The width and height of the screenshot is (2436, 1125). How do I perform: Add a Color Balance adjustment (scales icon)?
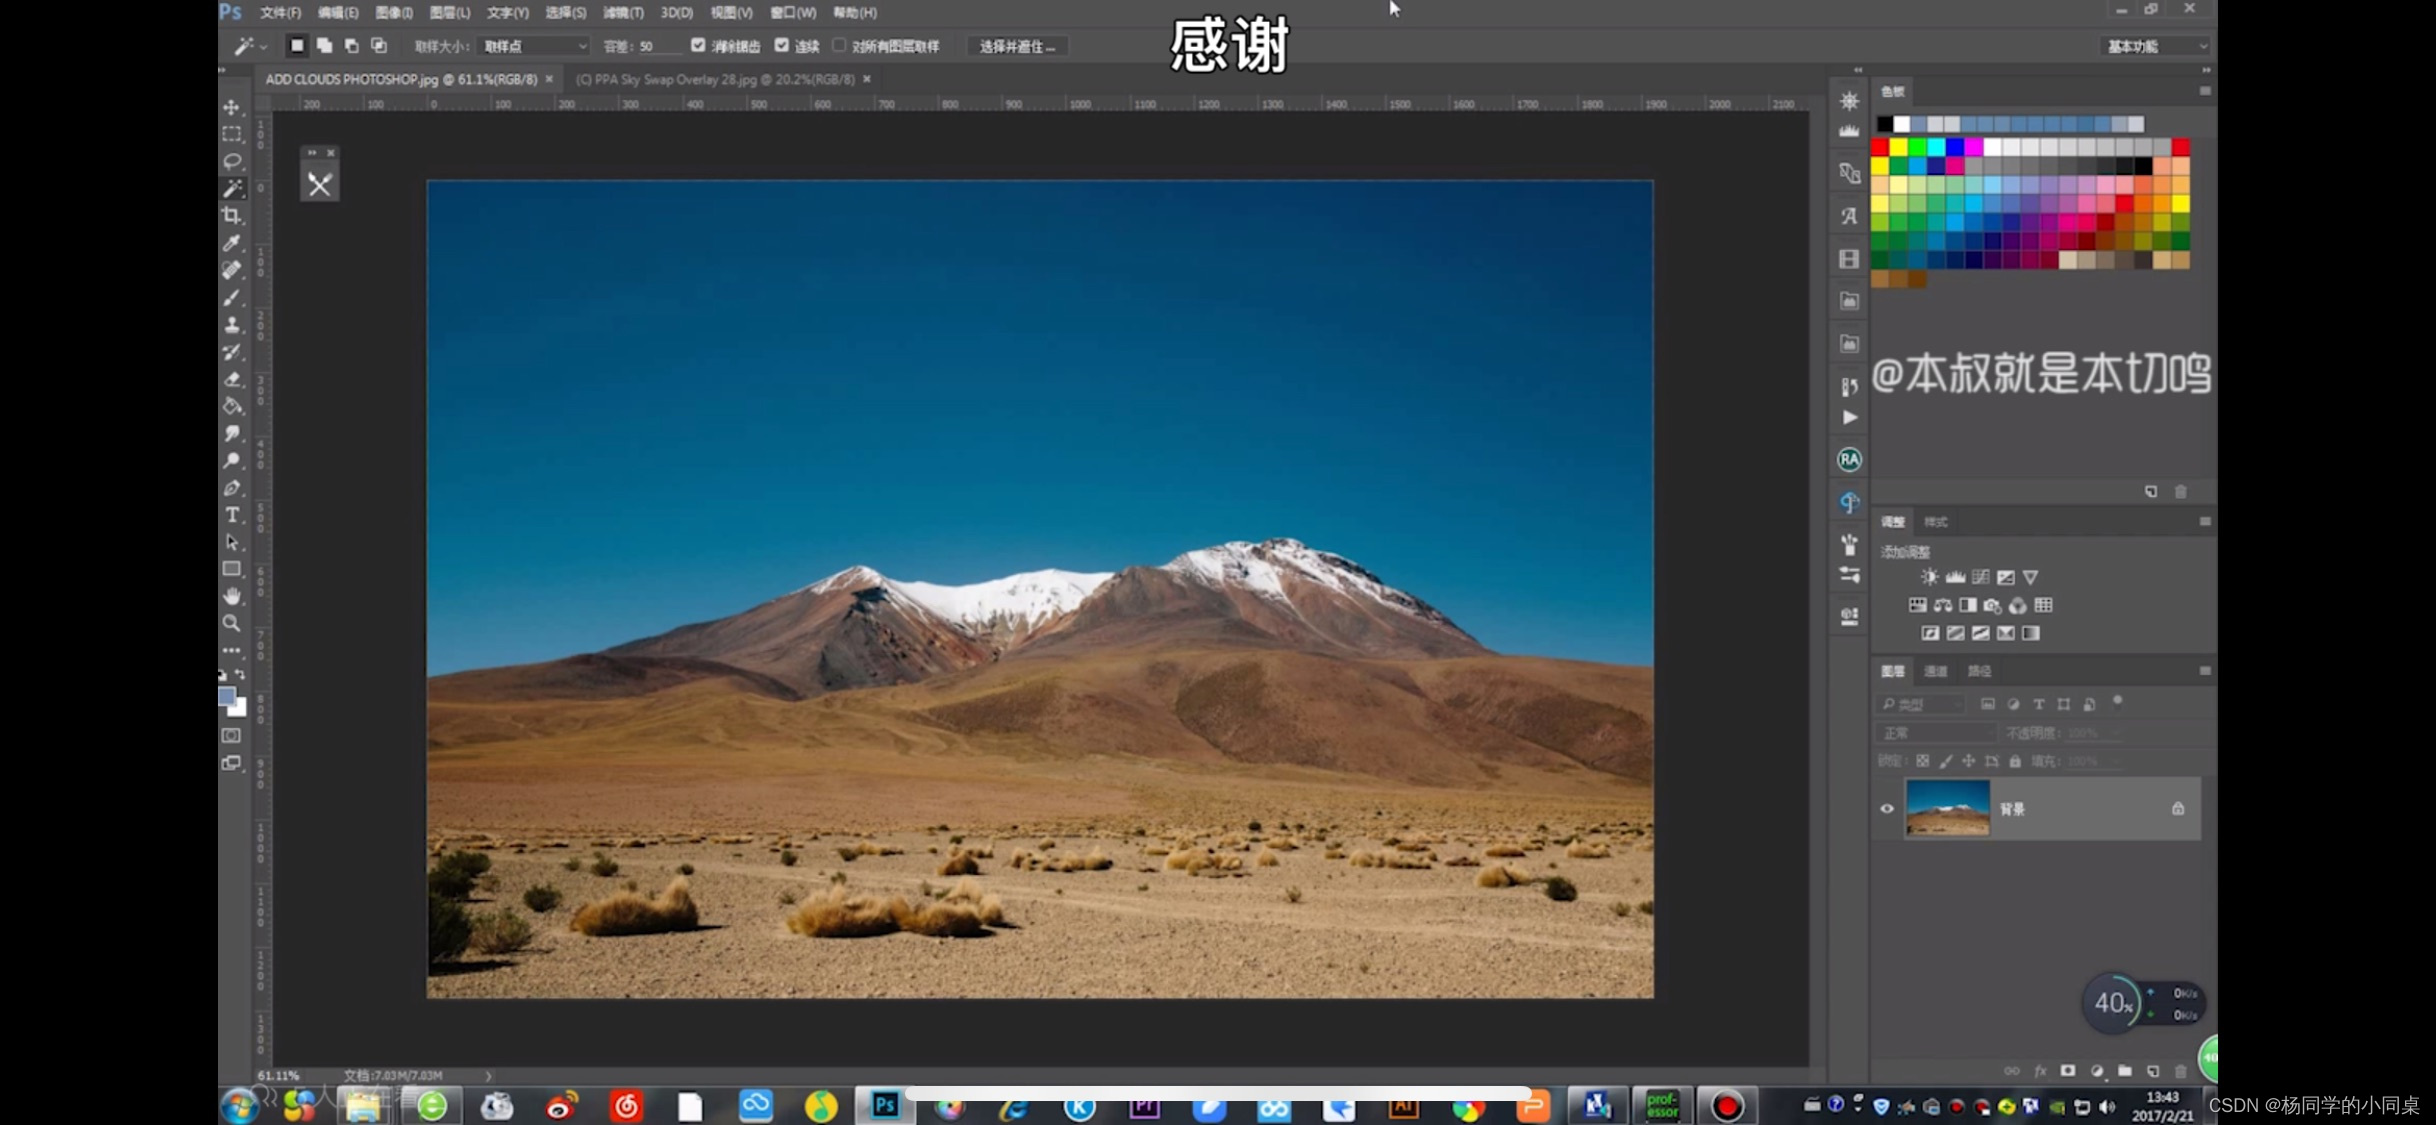(1942, 605)
